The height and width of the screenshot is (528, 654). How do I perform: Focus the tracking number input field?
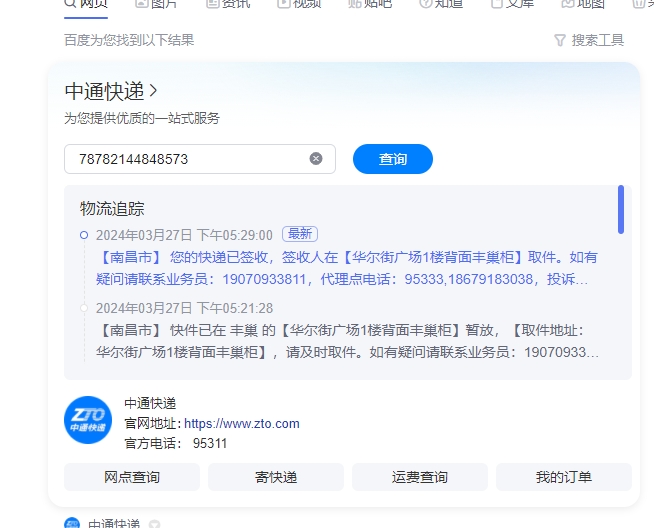tap(200, 159)
